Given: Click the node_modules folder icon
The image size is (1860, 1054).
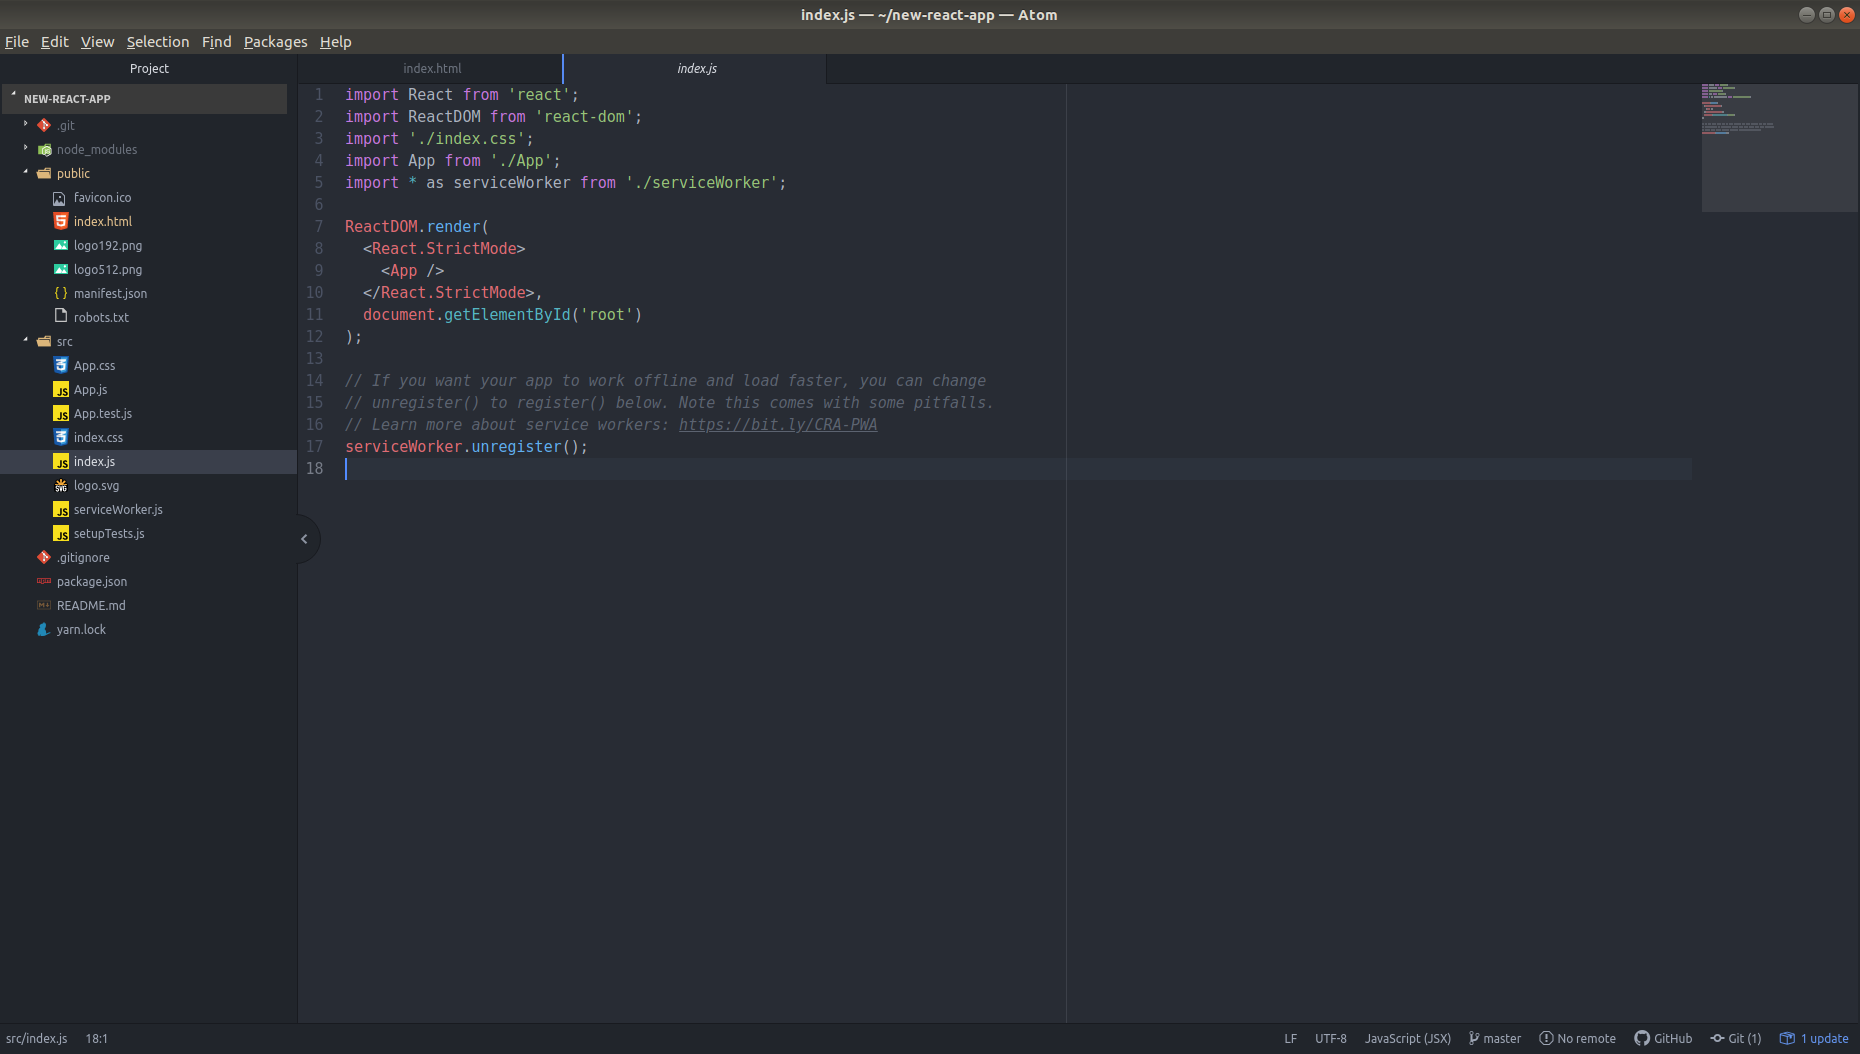Looking at the screenshot, I should click(x=44, y=149).
